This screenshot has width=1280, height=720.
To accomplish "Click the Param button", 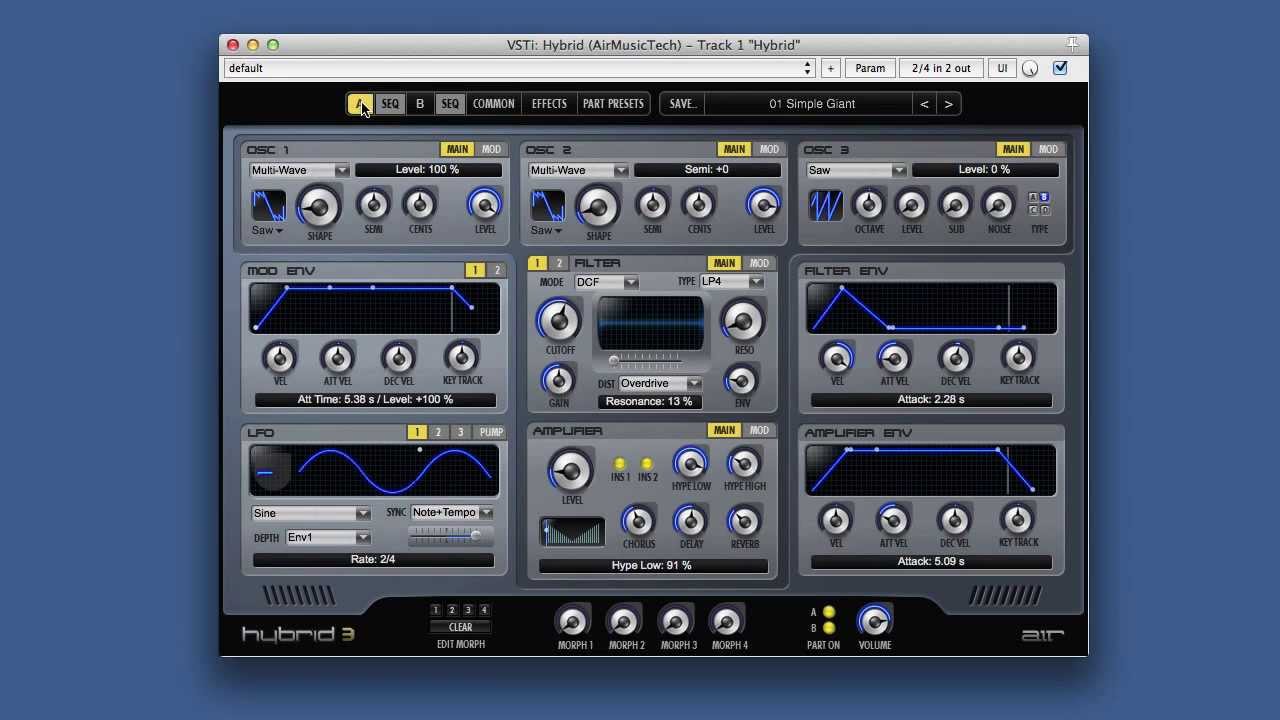I will (870, 68).
